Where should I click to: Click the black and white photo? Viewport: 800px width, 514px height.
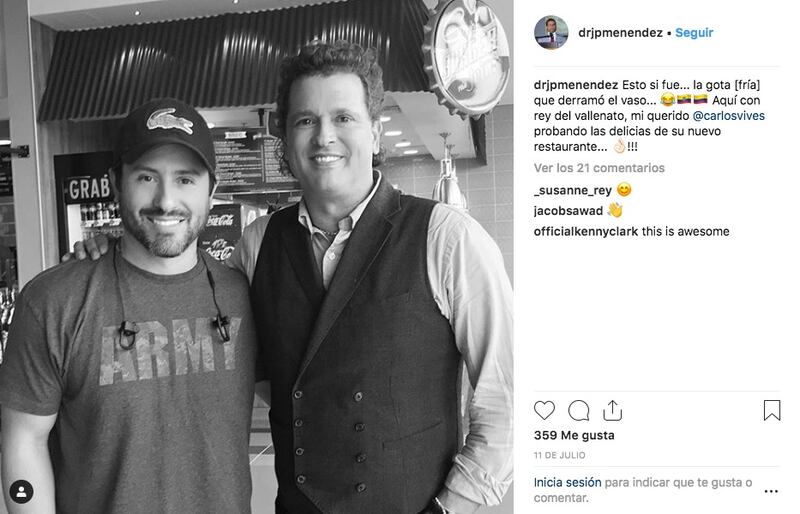[257, 257]
